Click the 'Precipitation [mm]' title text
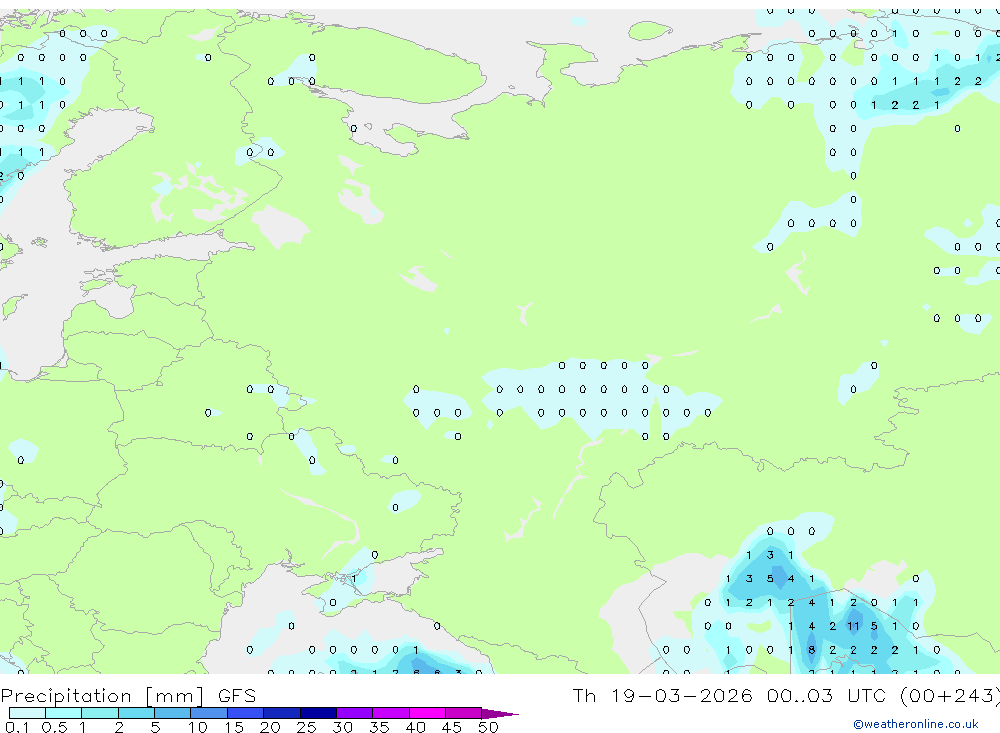 tap(102, 696)
